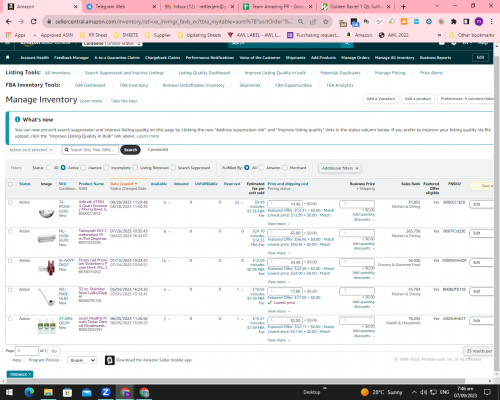Open the marketplace selector United States dropdown
500x400 pixels.
coord(112,44)
